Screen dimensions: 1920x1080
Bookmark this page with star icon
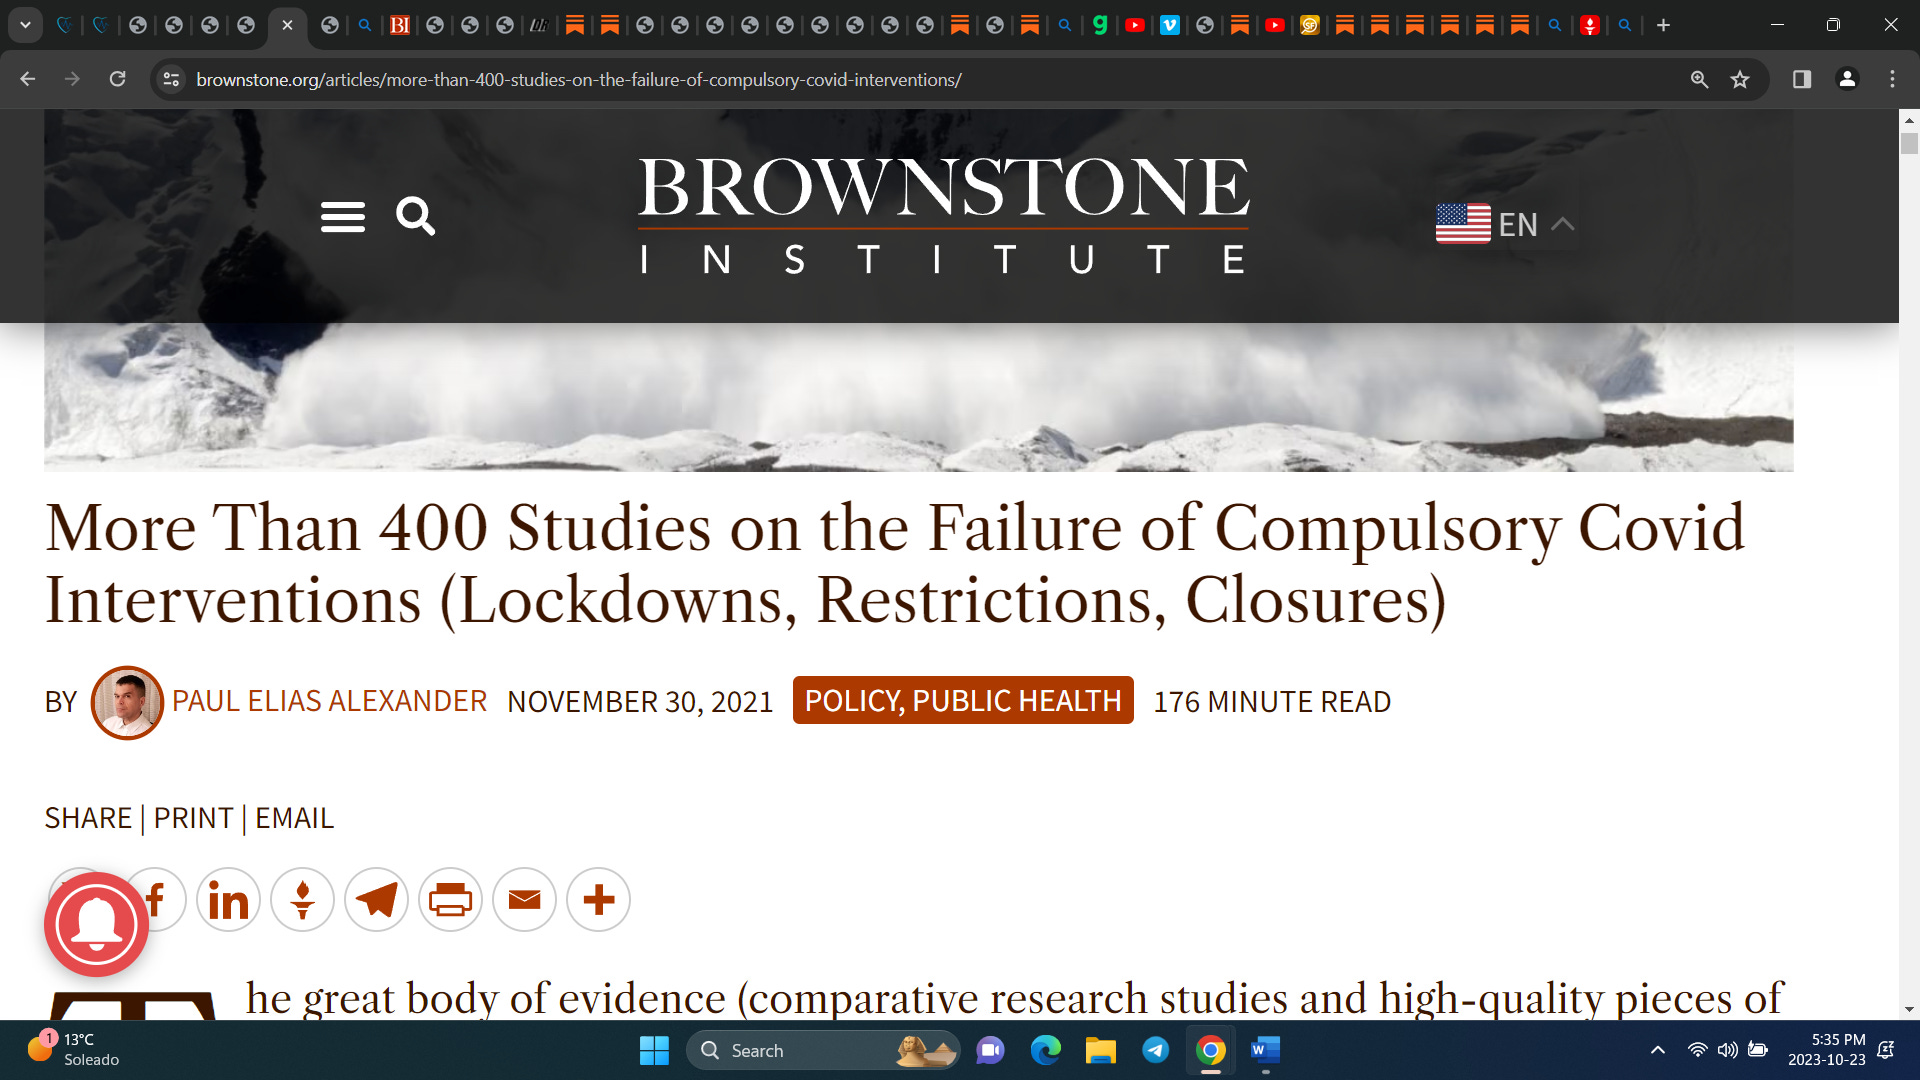(x=1740, y=79)
